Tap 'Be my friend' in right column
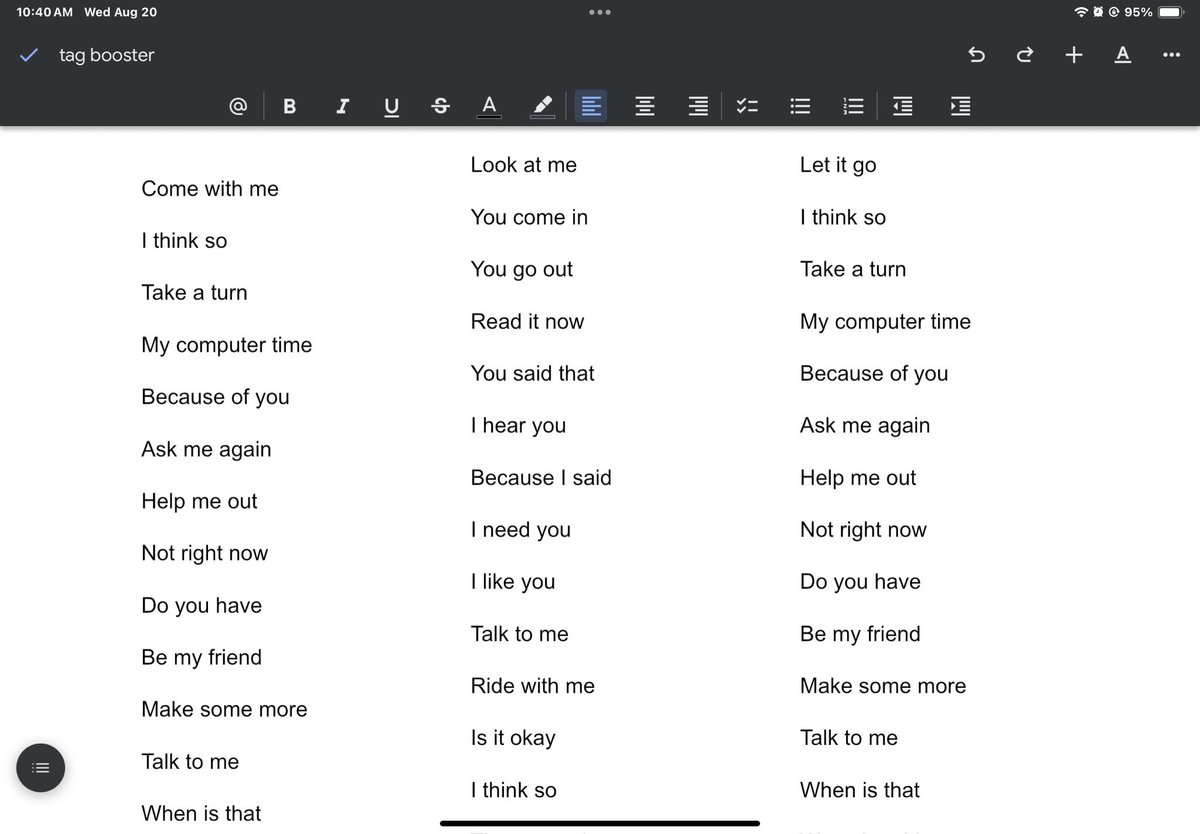 [x=860, y=634]
